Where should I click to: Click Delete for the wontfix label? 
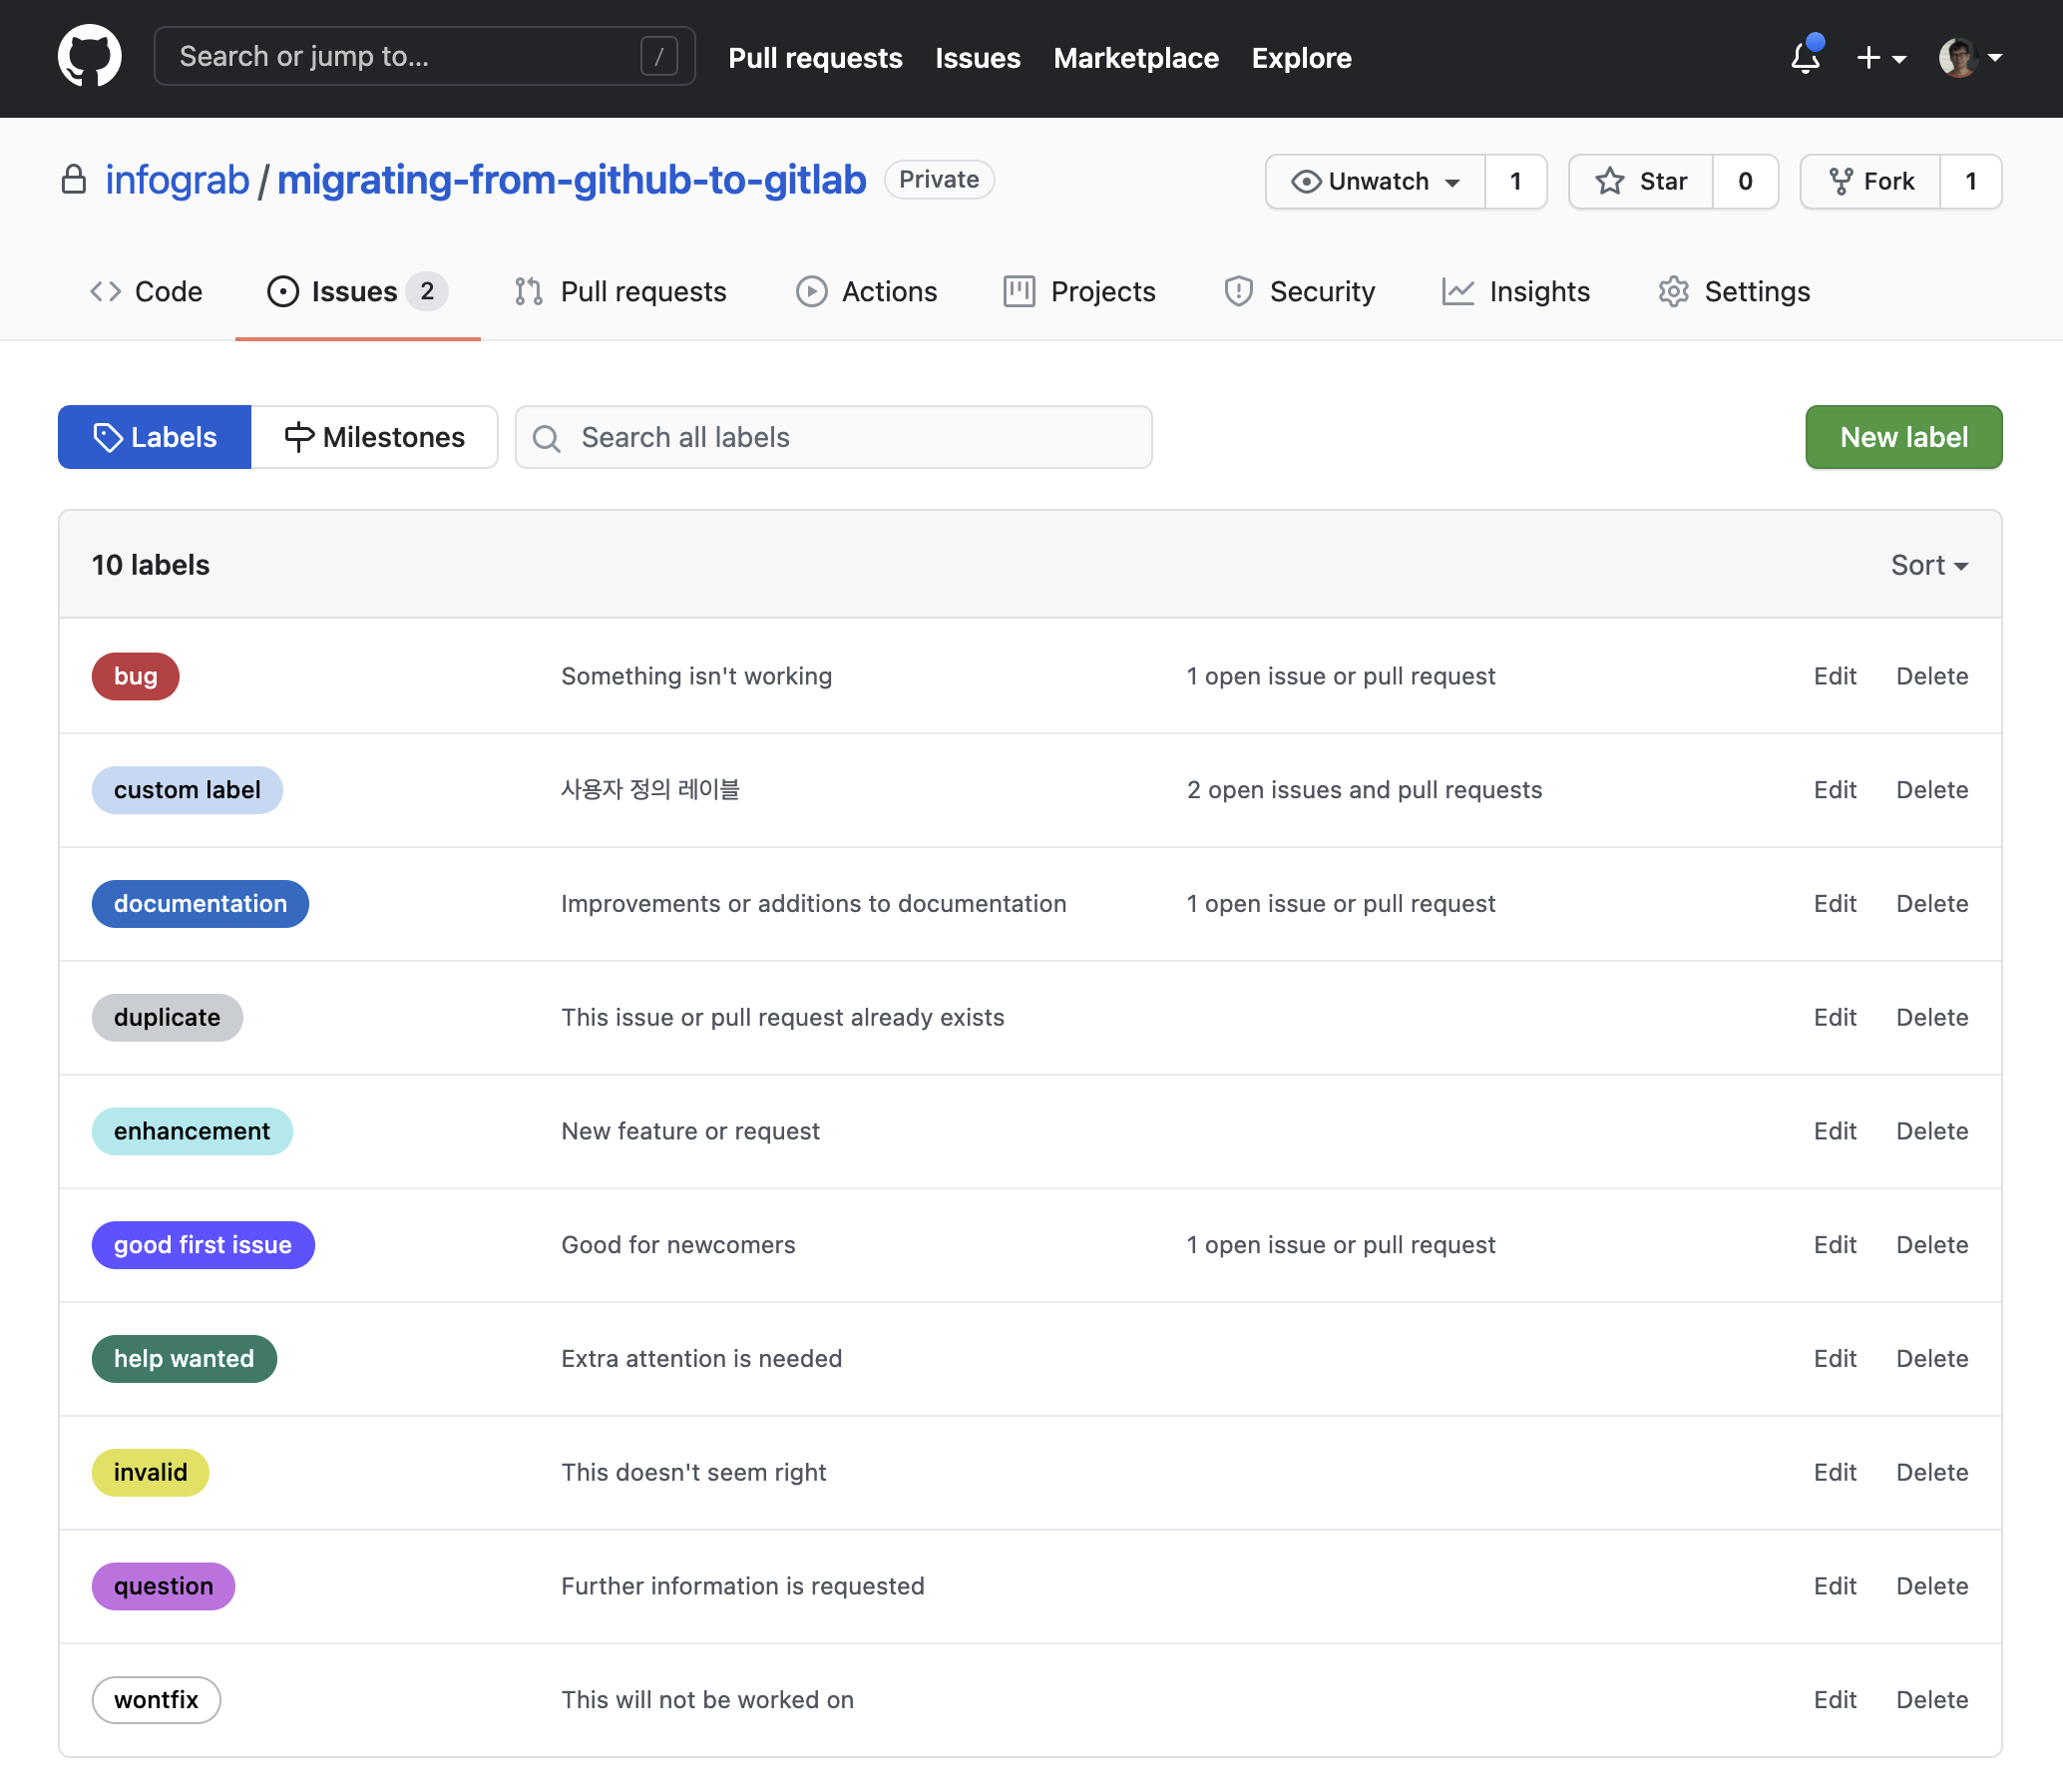coord(1929,1699)
